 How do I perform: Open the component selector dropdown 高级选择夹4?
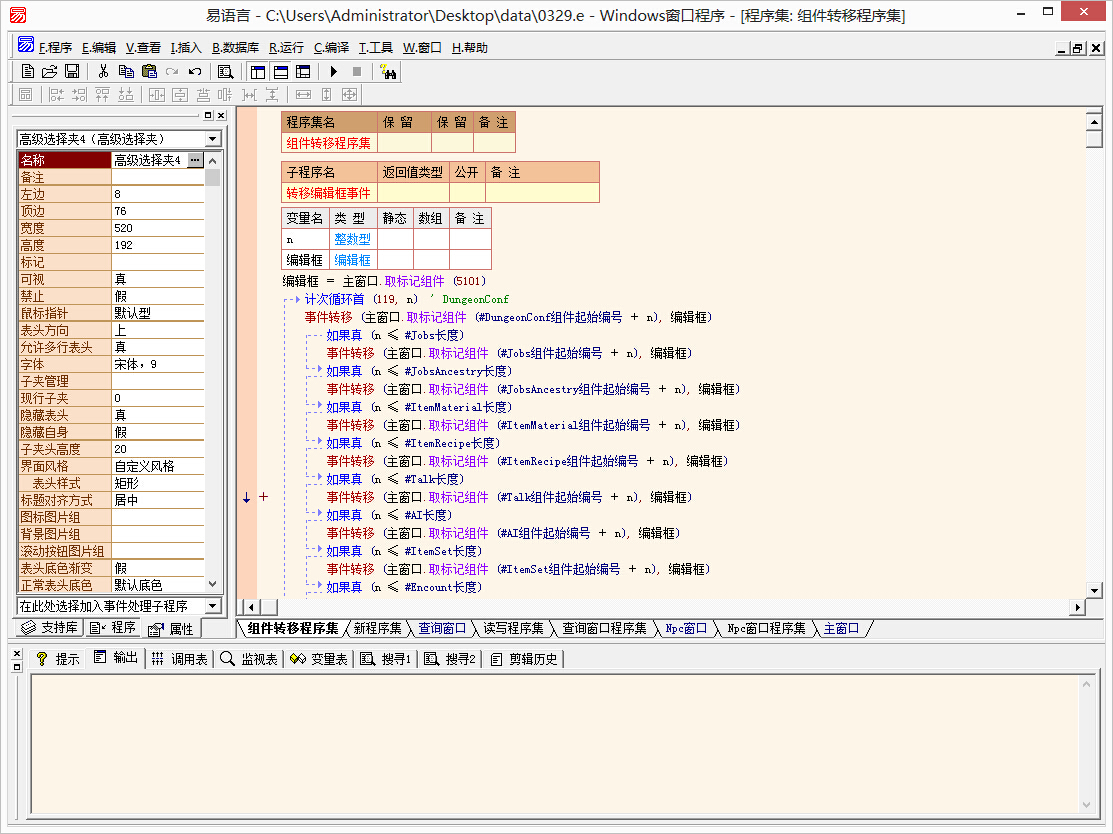[x=213, y=139]
